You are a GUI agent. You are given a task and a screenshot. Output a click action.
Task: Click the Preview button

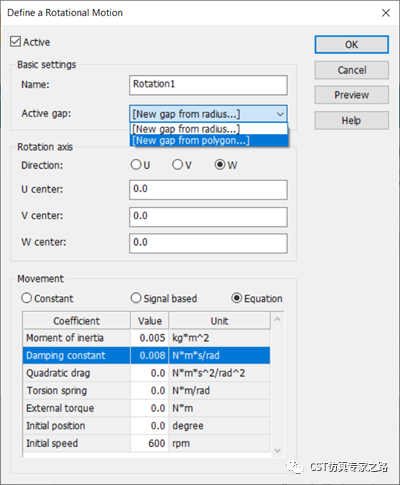click(x=351, y=95)
